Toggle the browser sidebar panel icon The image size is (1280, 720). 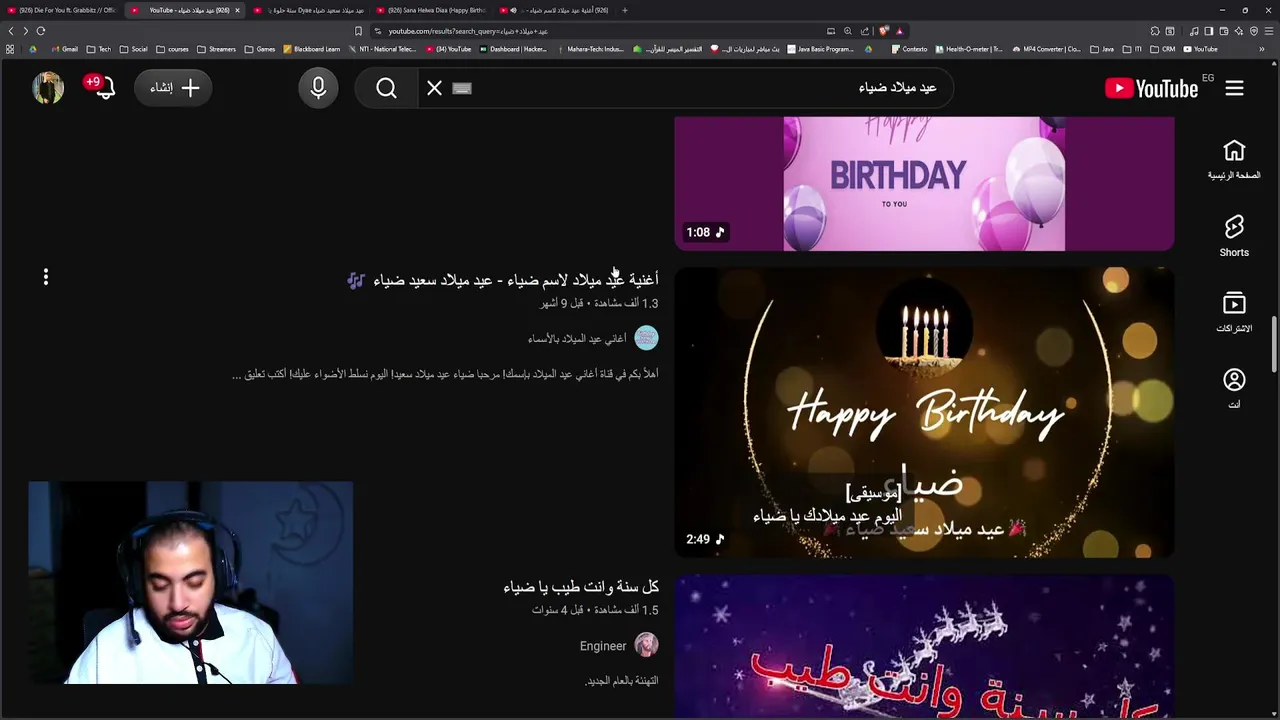click(1208, 31)
